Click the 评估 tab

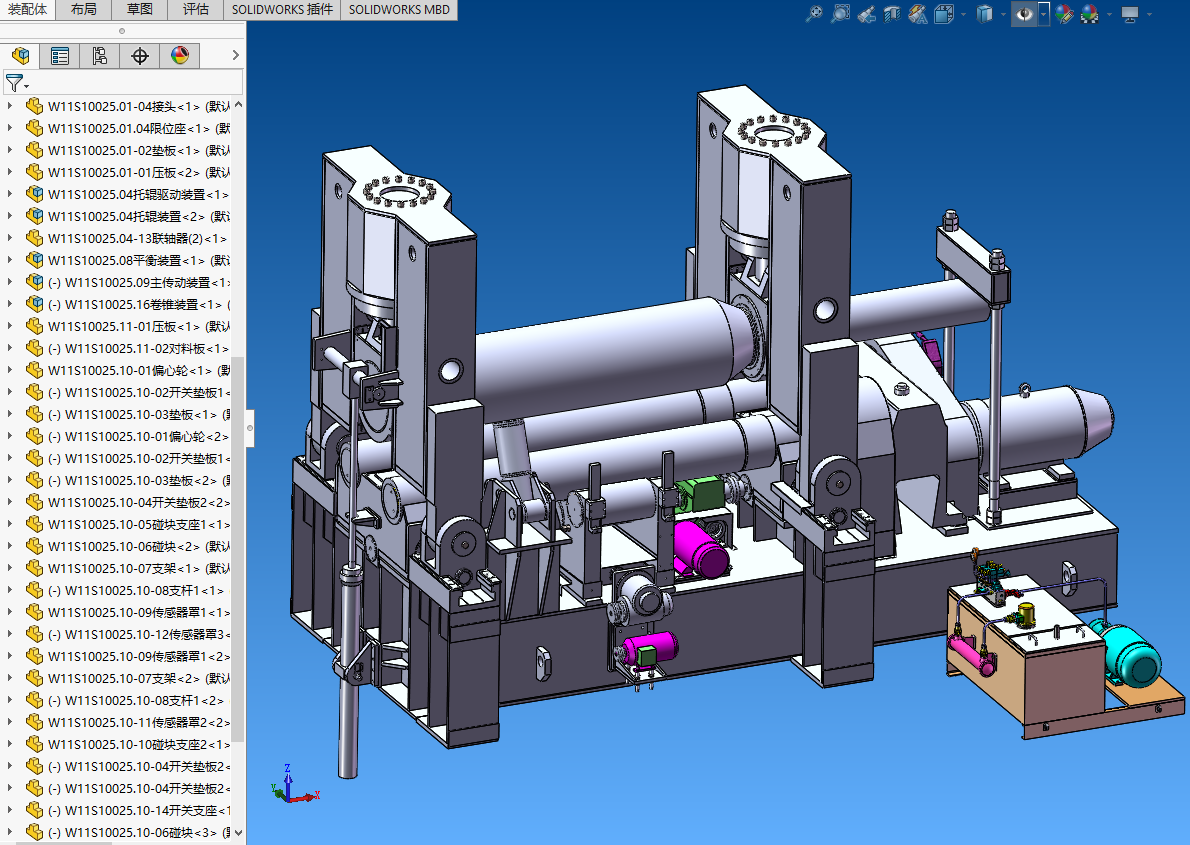[196, 10]
